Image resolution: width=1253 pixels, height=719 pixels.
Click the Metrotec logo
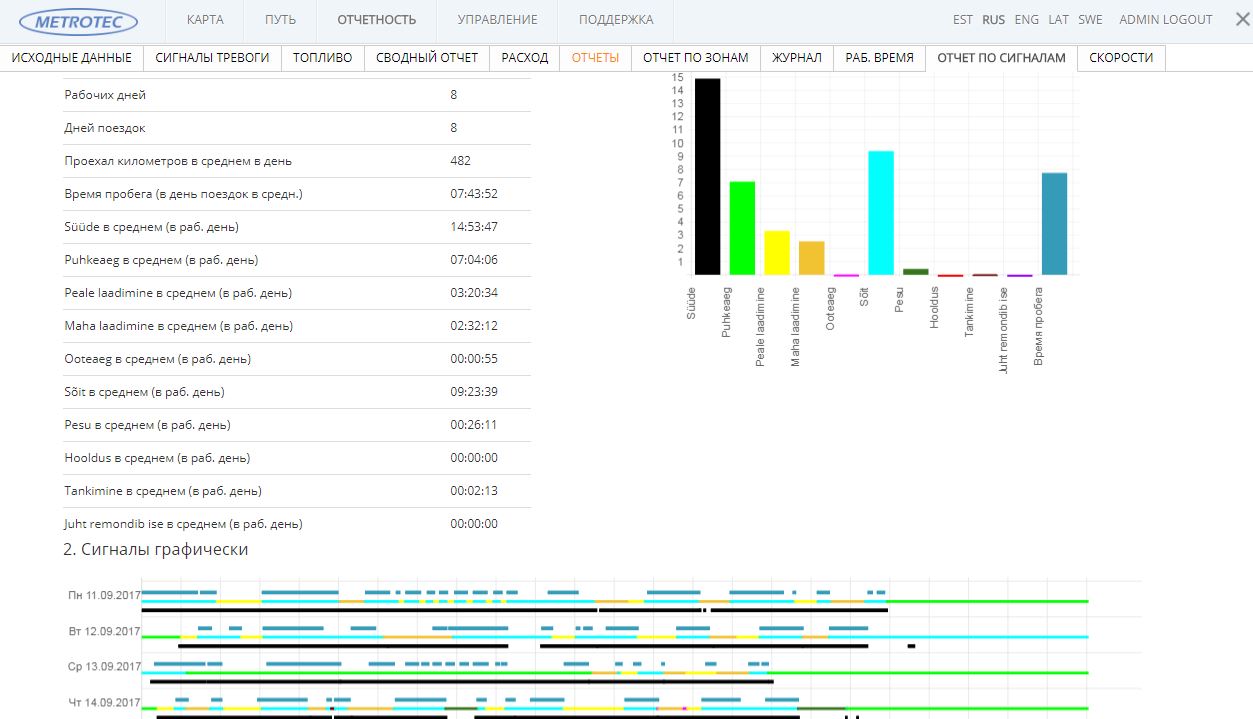[x=79, y=20]
